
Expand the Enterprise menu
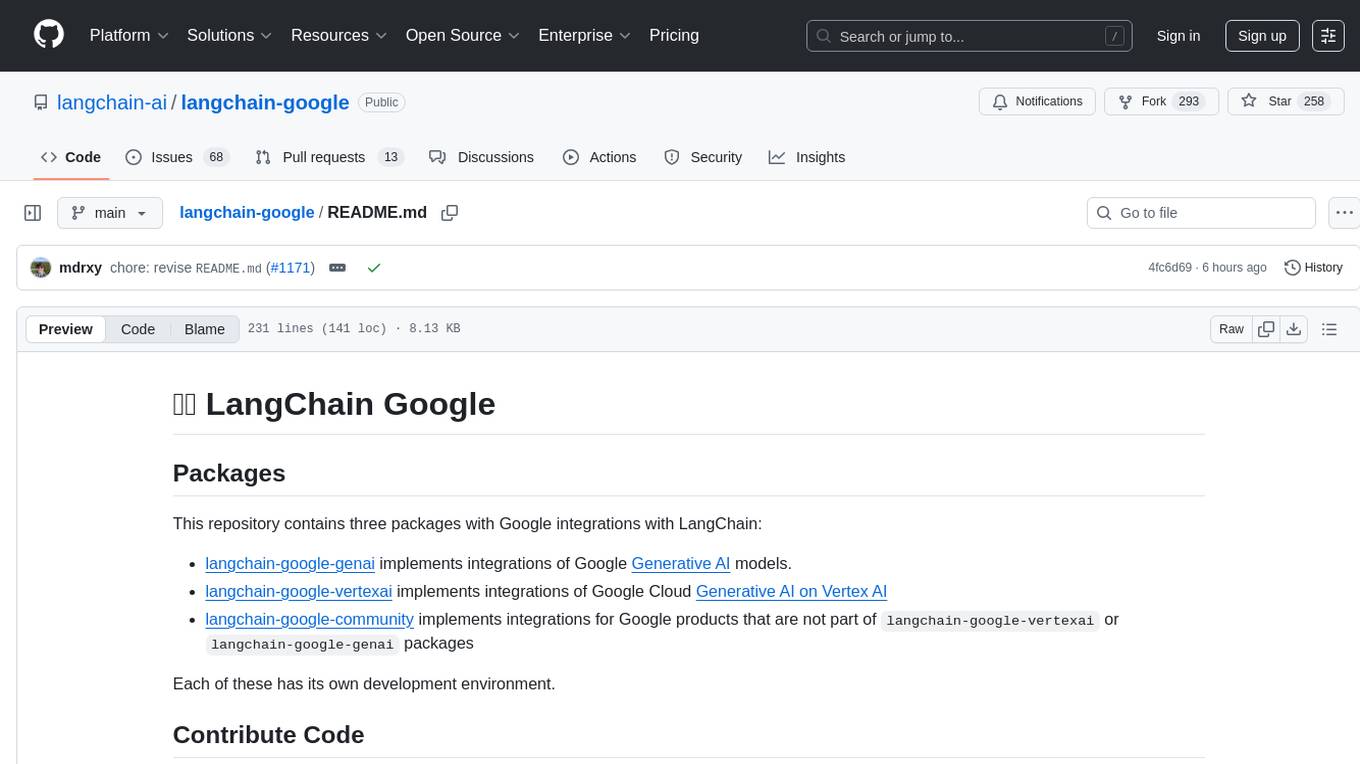click(x=584, y=35)
